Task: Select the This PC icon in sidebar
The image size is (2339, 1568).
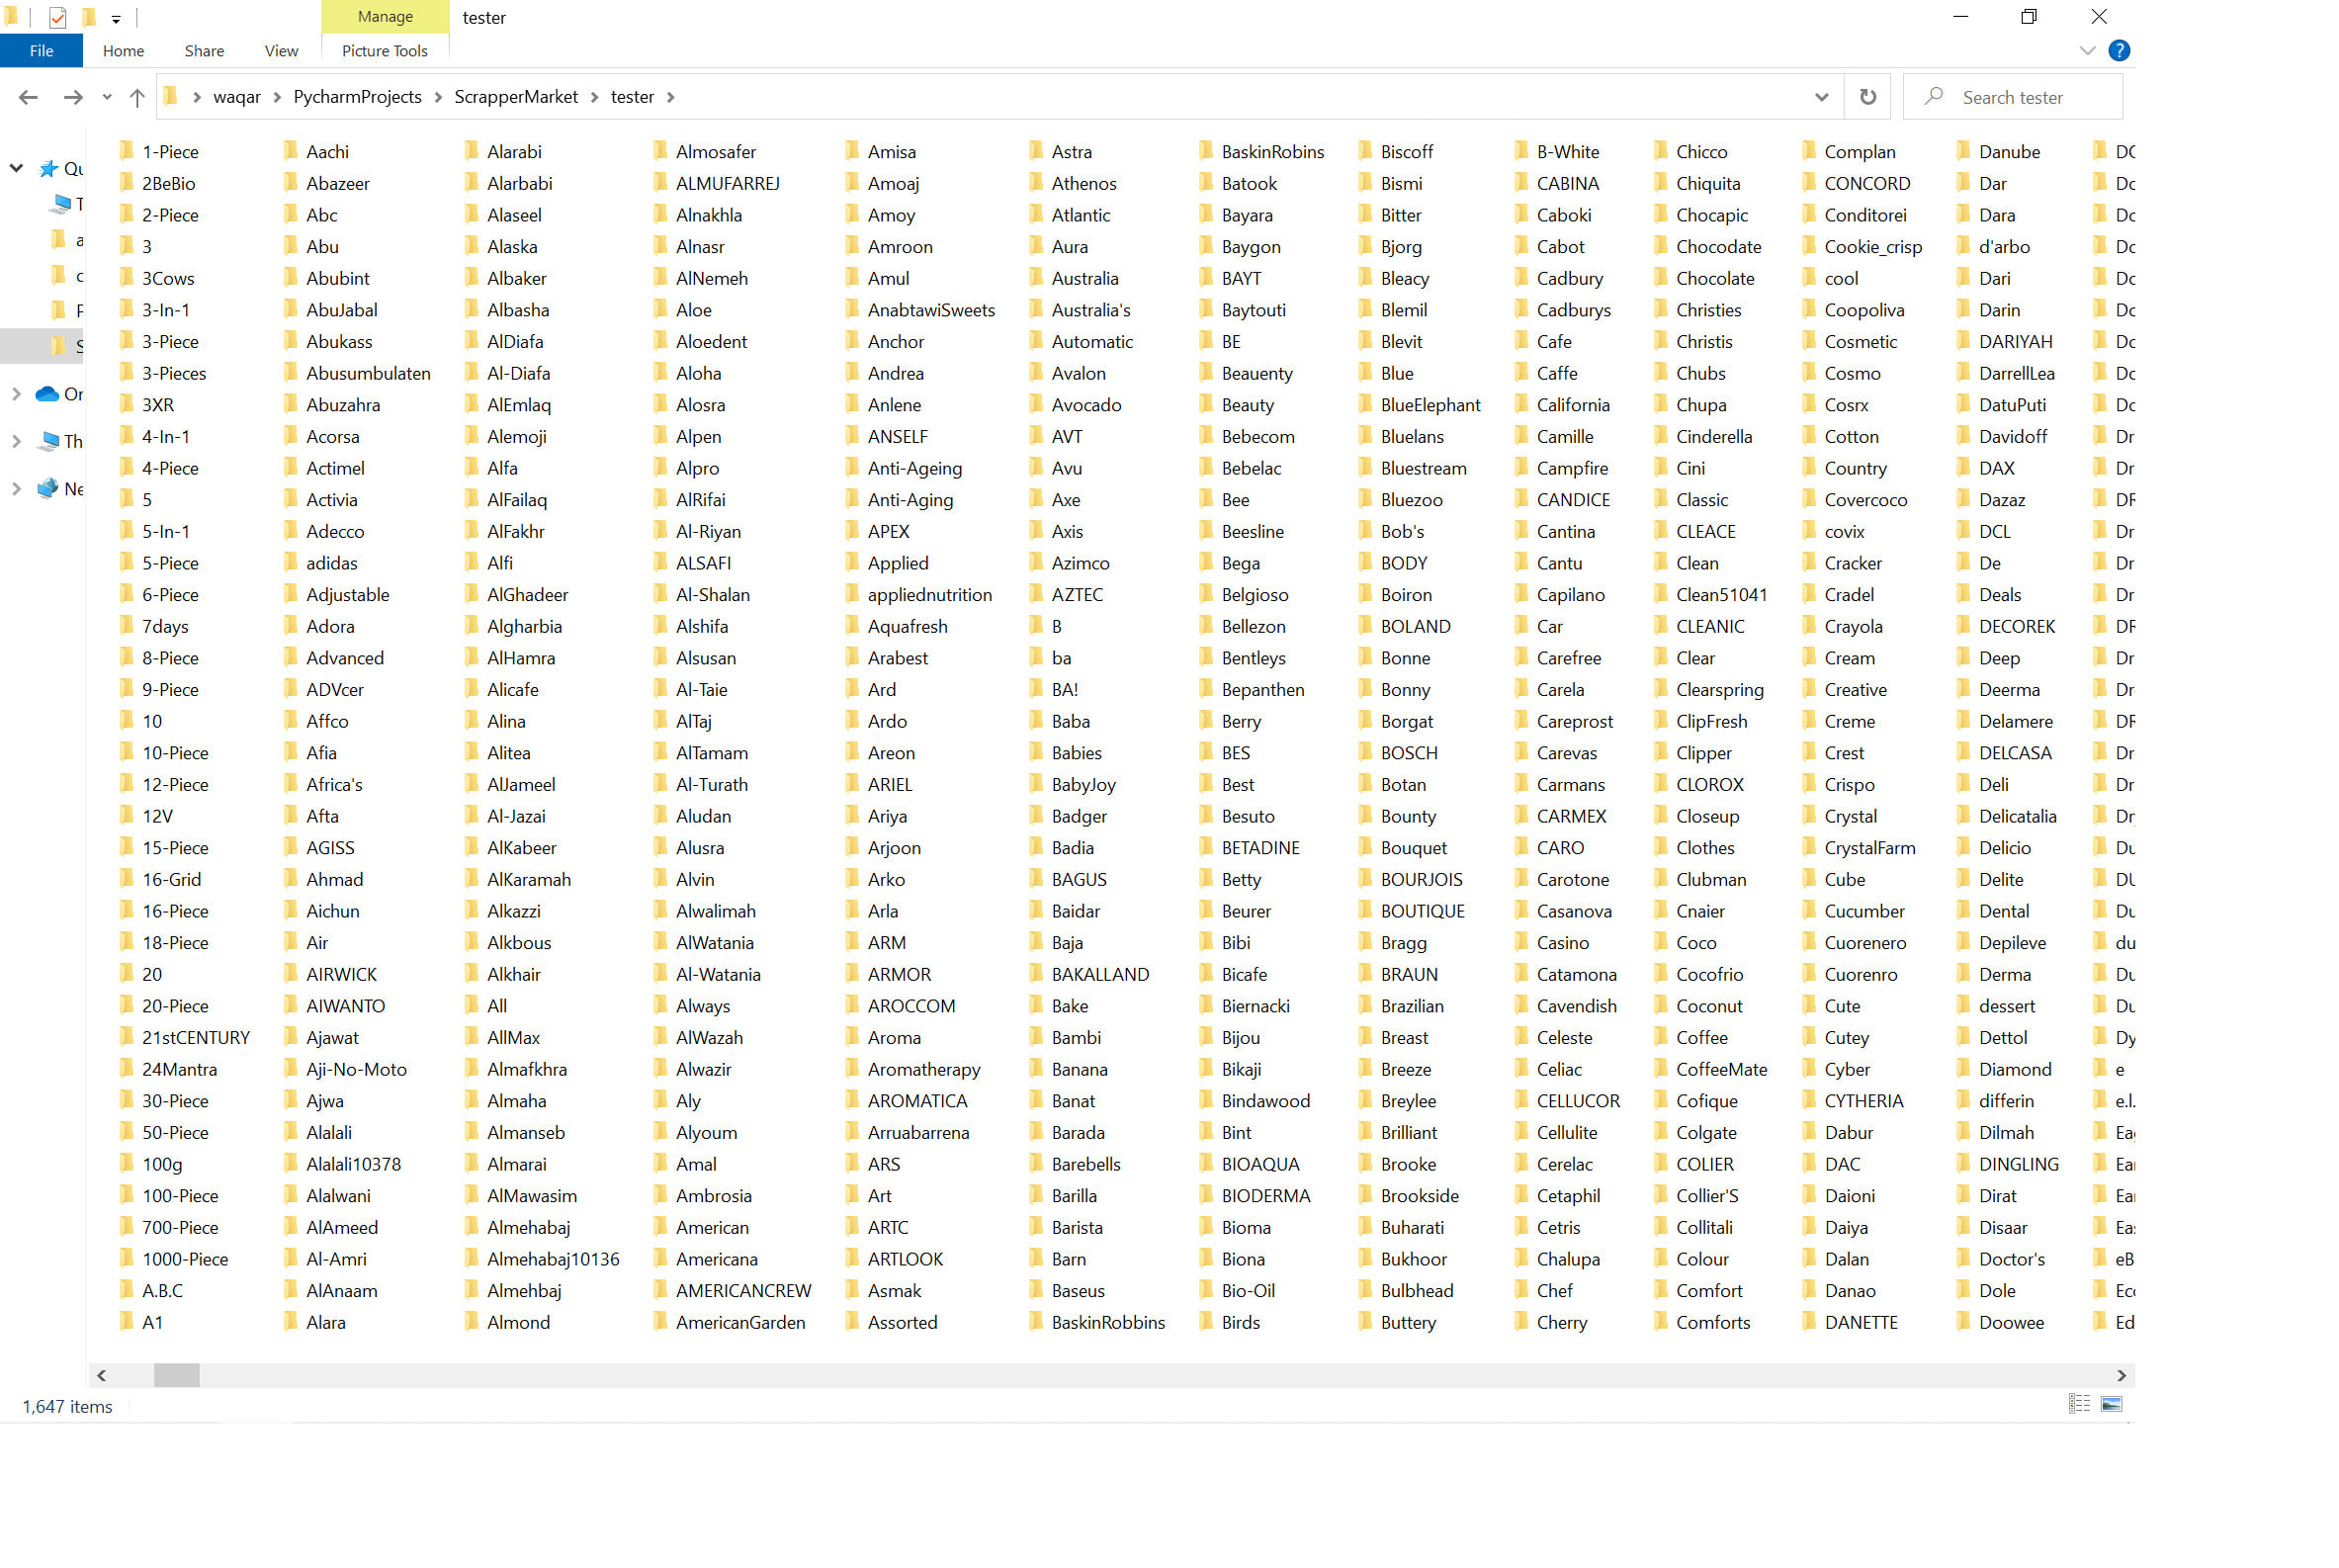Action: (x=48, y=441)
